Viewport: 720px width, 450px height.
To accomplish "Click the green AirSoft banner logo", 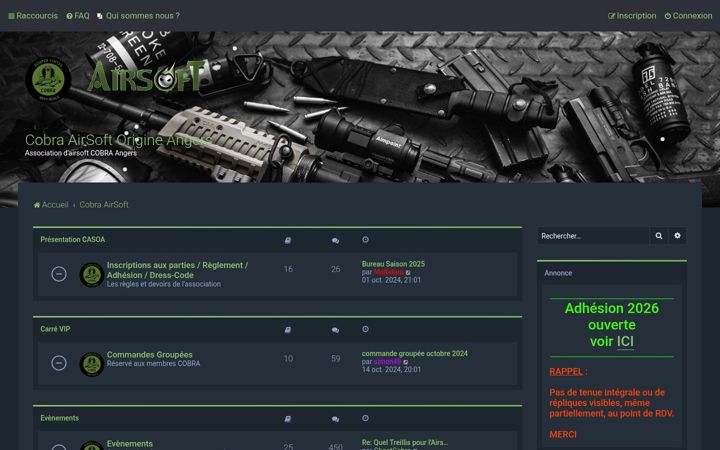I will click(x=146, y=76).
